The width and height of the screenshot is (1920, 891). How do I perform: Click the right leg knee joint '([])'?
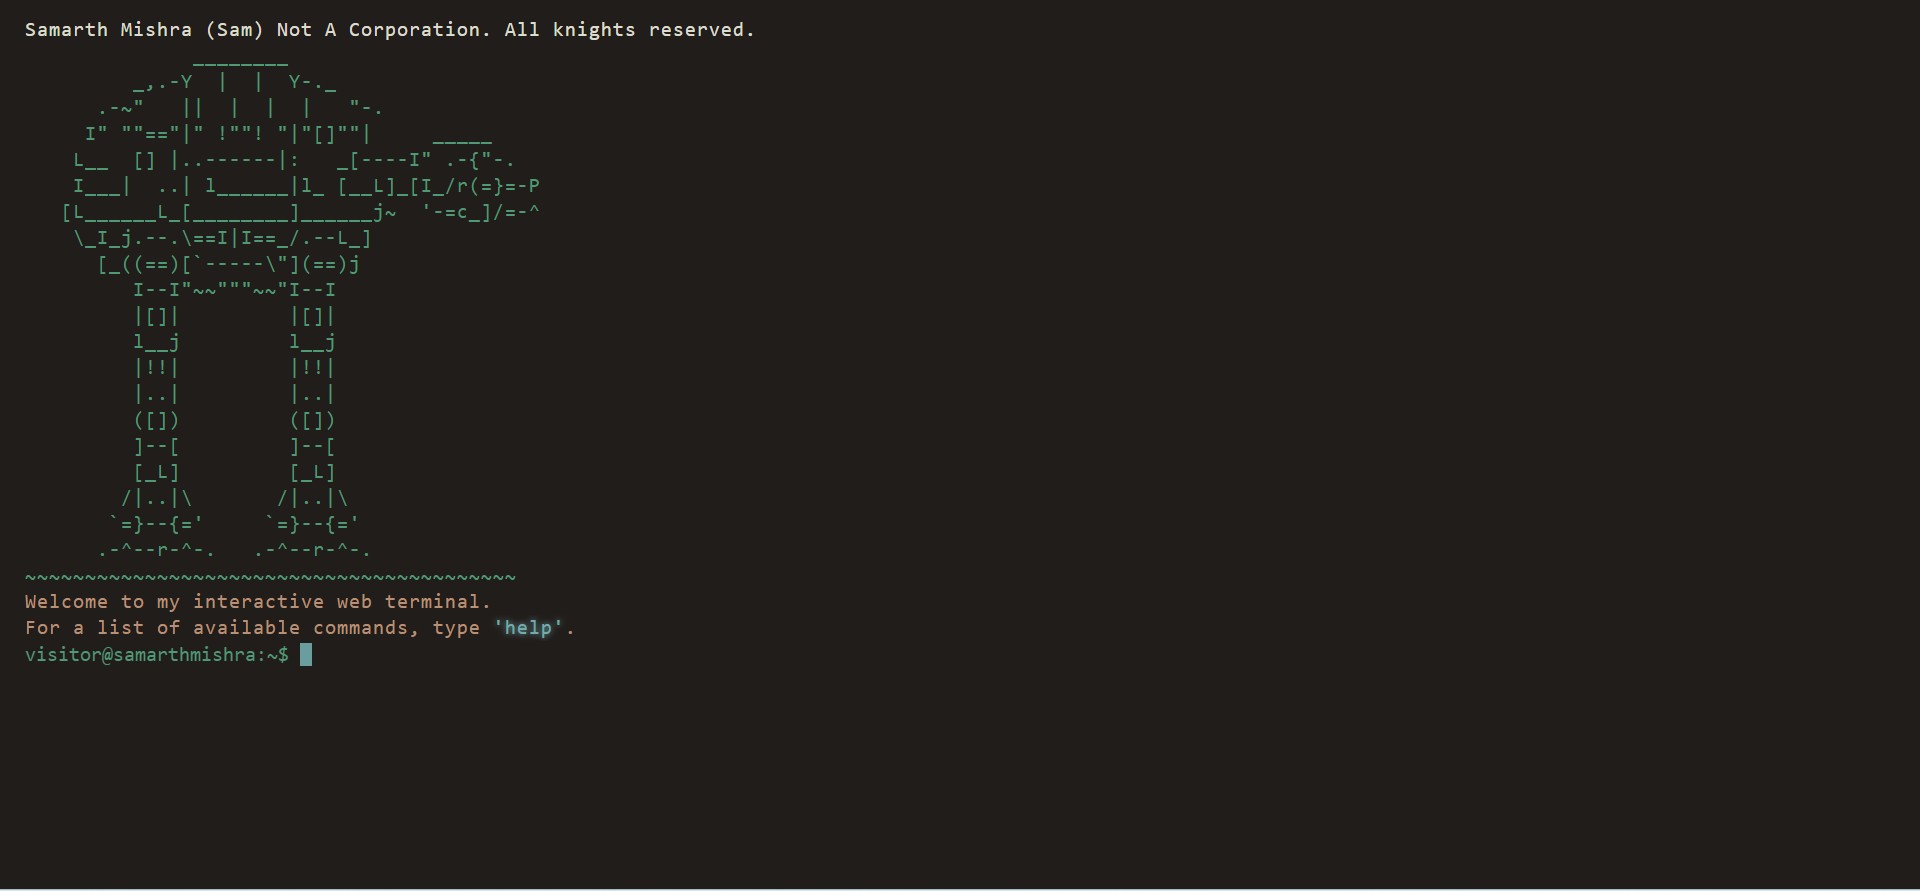tap(313, 420)
